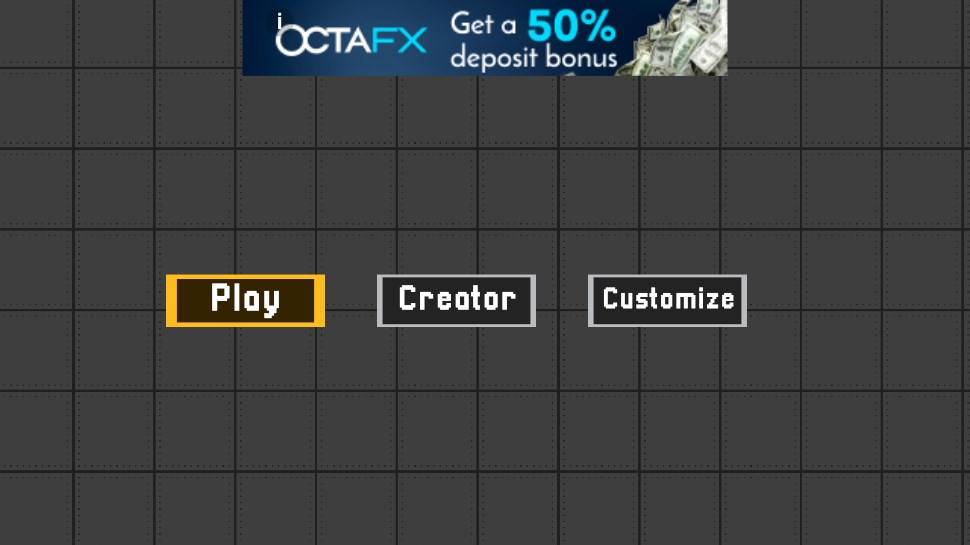Image resolution: width=970 pixels, height=545 pixels.
Task: Open the OctaFX advertisement banner
Action: click(485, 38)
